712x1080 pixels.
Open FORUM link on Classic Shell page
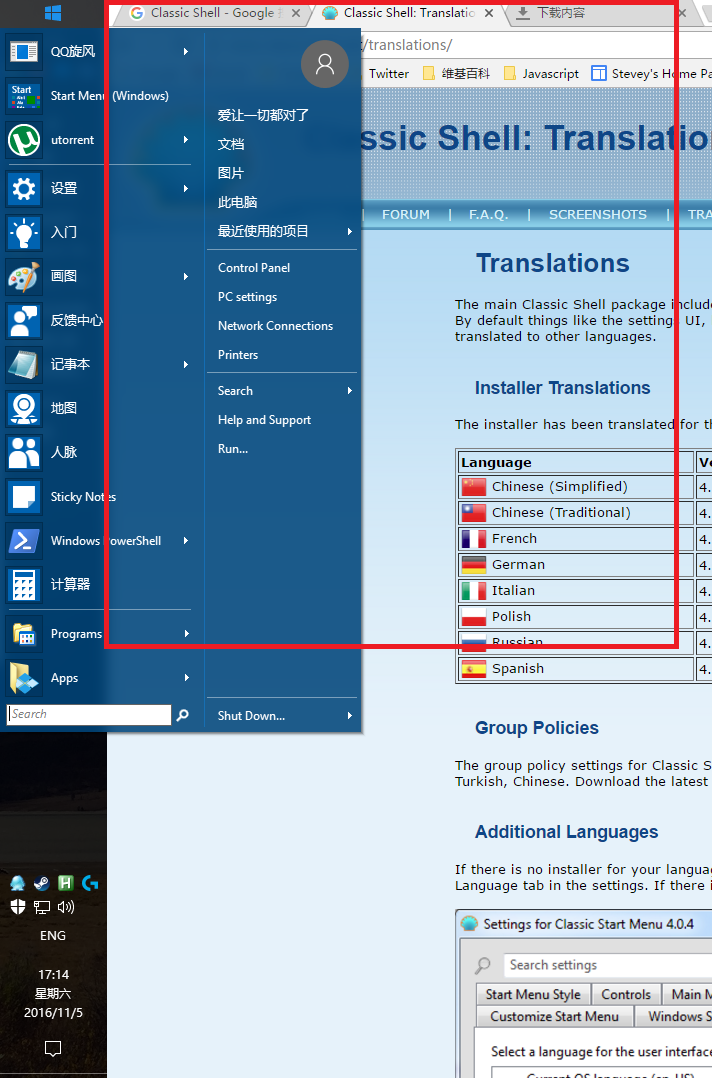click(x=406, y=214)
